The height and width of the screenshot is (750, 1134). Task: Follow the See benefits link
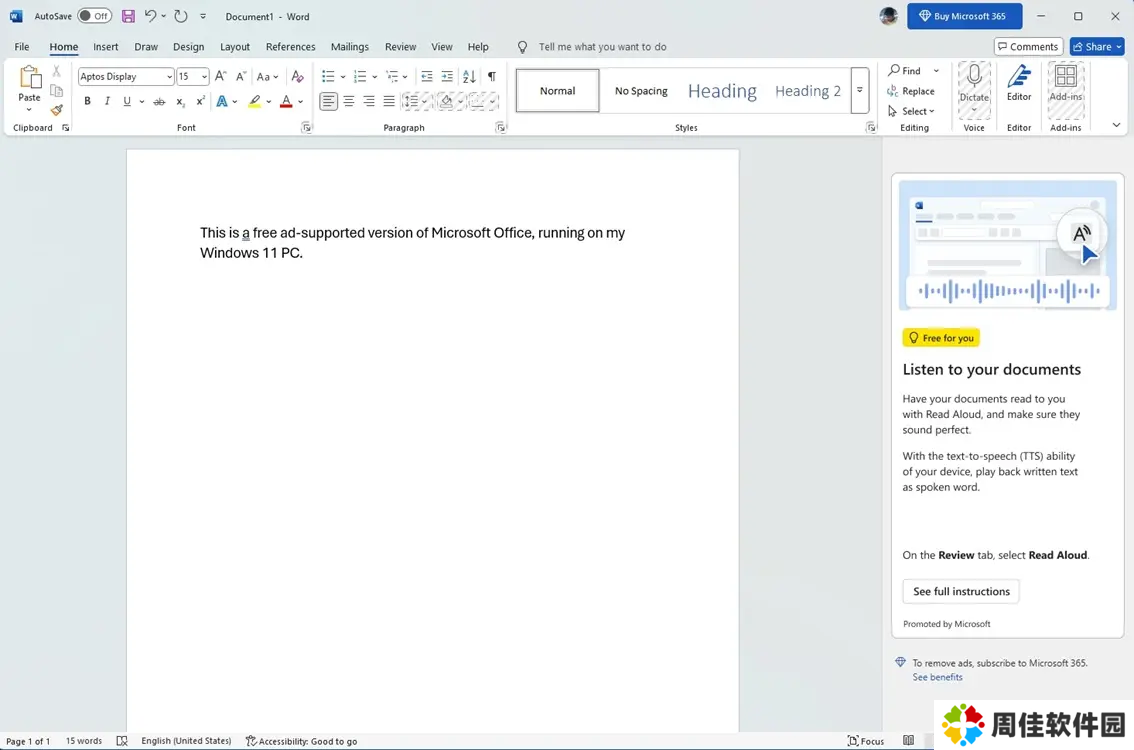click(937, 677)
